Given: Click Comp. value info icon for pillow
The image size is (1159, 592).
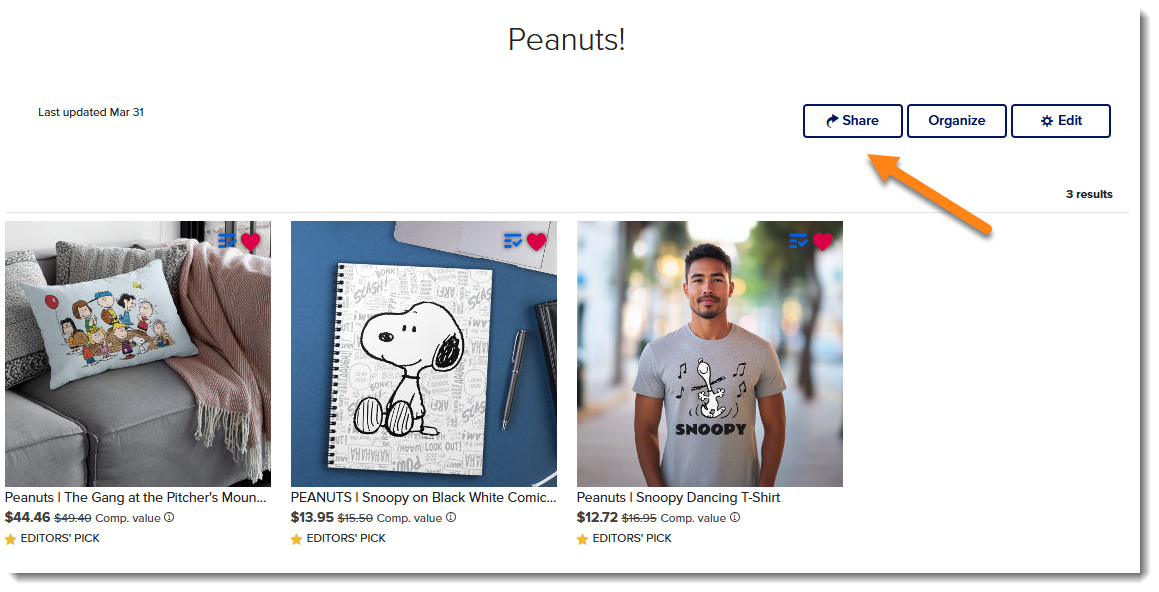Looking at the screenshot, I should 169,517.
